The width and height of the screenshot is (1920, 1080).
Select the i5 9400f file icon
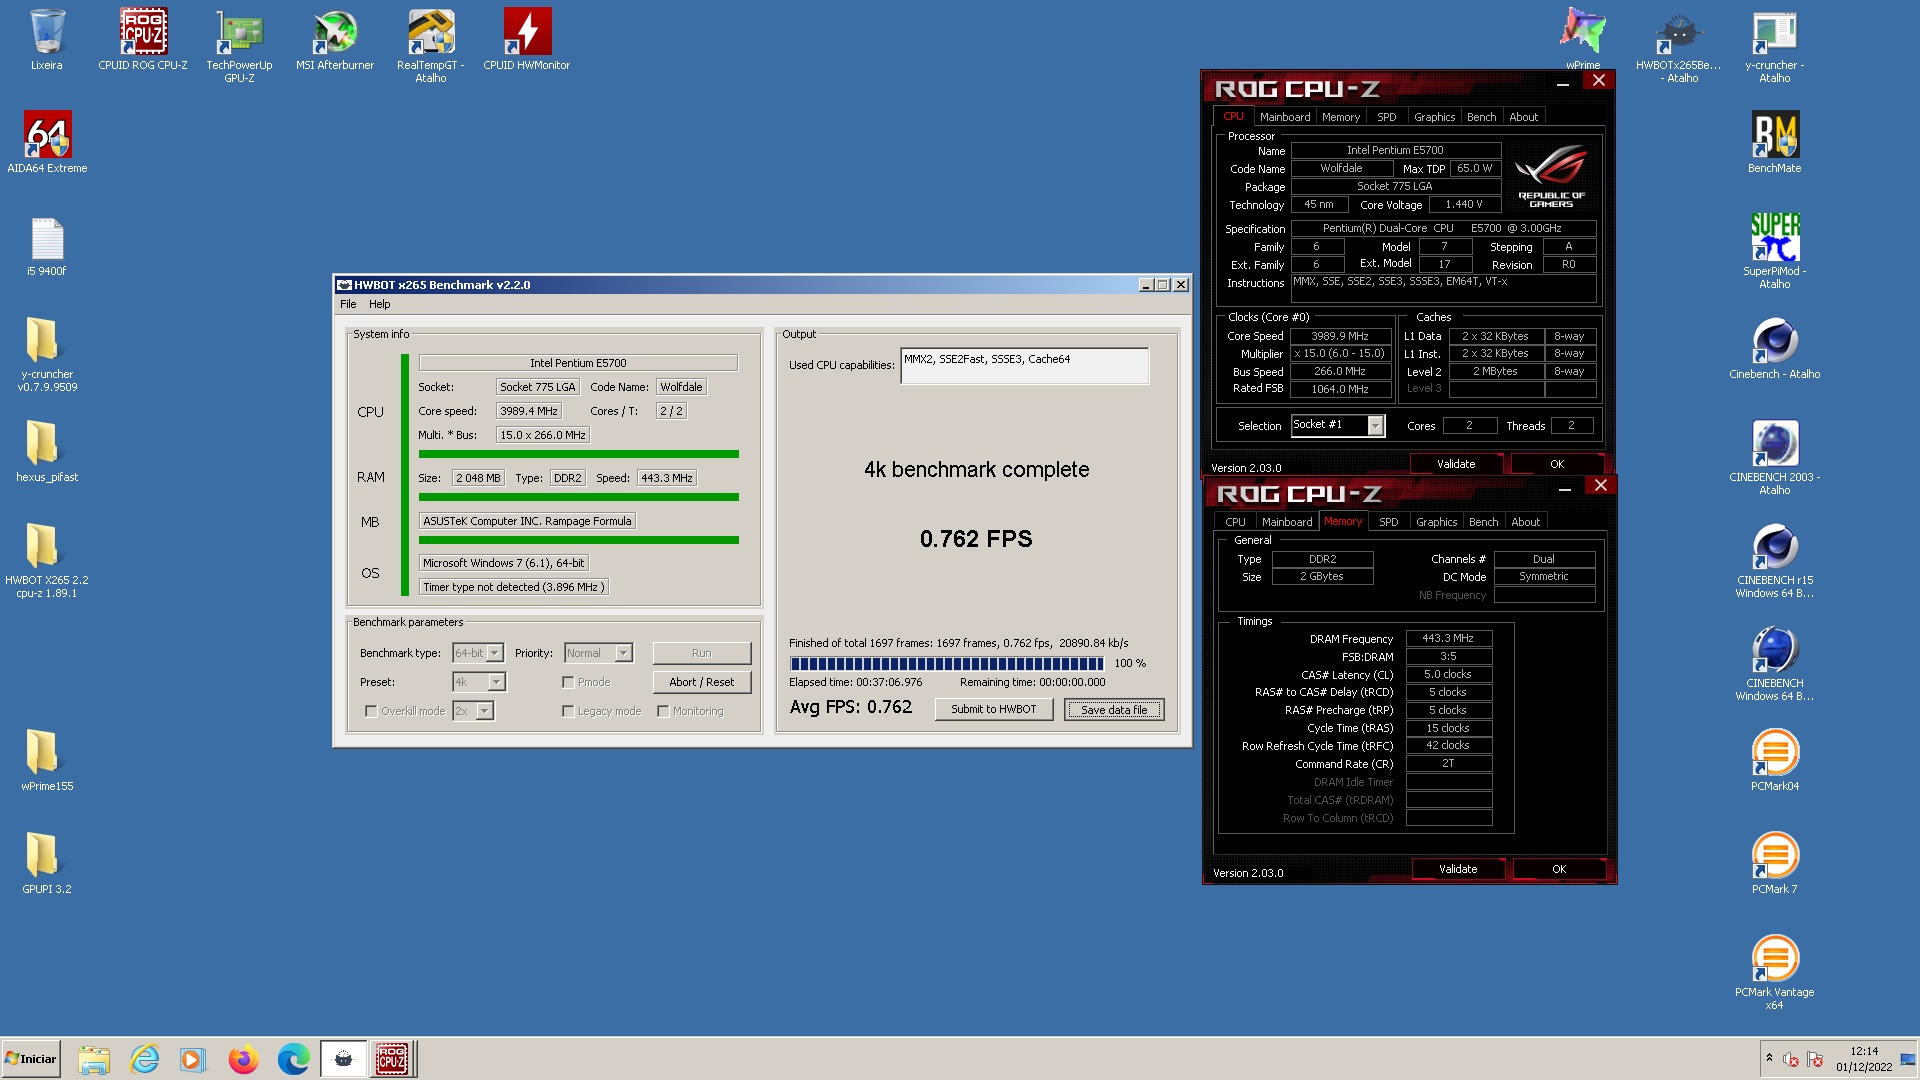(47, 246)
